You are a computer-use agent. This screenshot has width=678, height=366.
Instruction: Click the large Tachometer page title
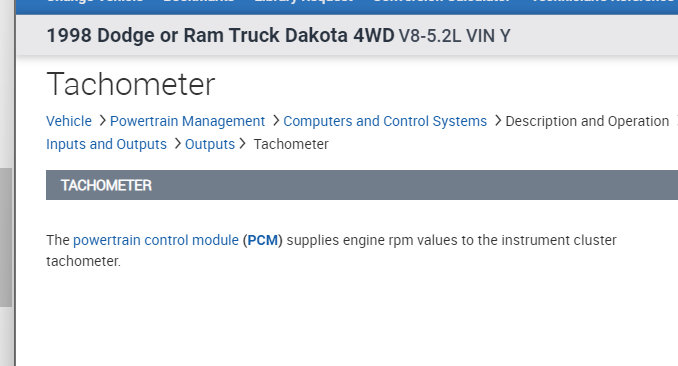click(x=131, y=84)
